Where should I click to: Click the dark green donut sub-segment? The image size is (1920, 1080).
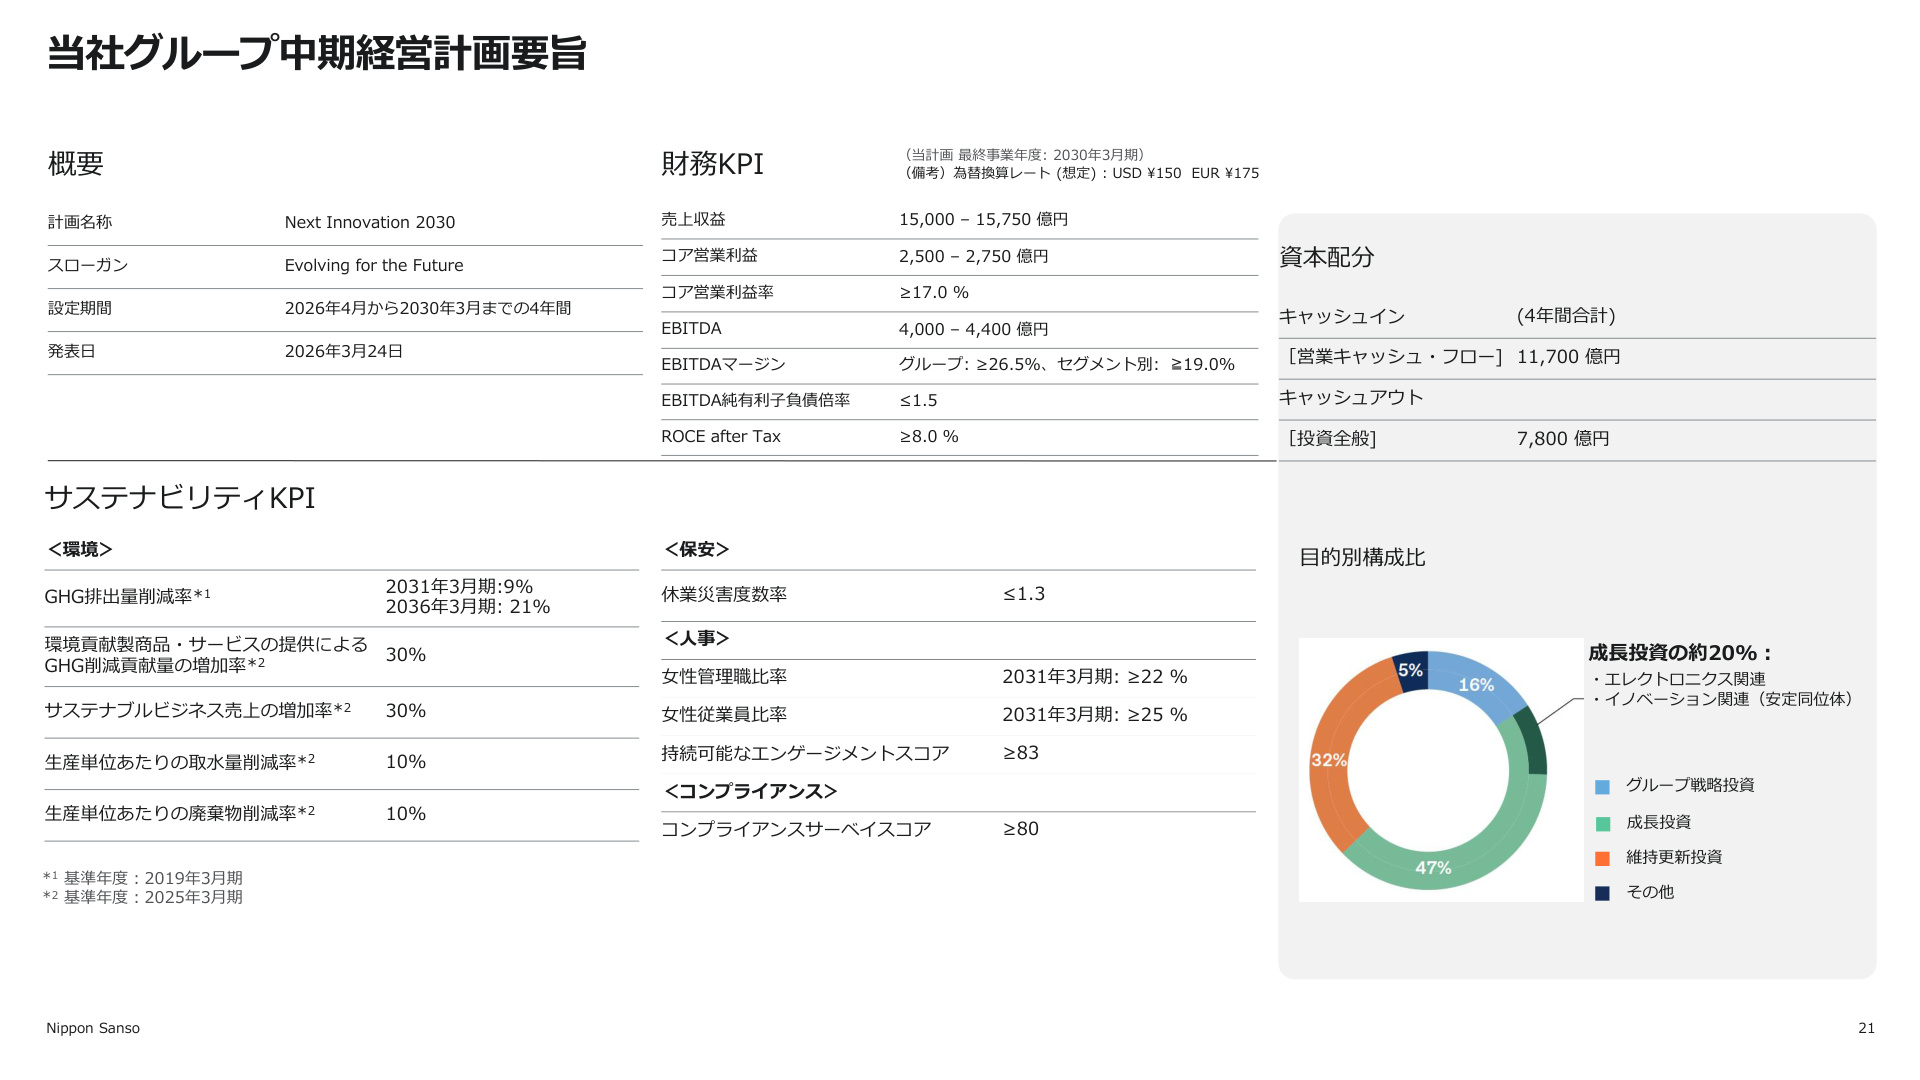pyautogui.click(x=1531, y=740)
